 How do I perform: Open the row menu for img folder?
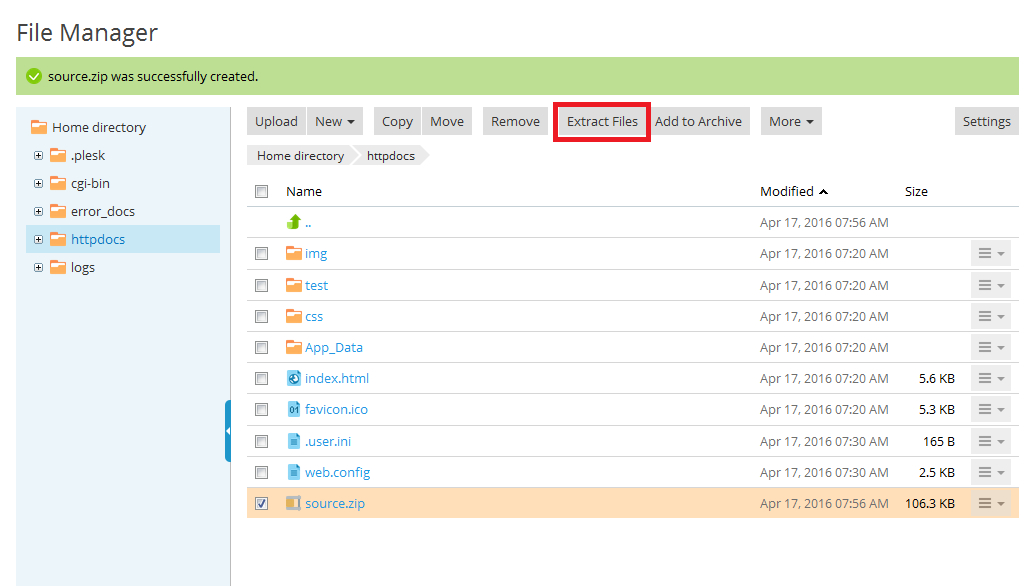coord(991,253)
